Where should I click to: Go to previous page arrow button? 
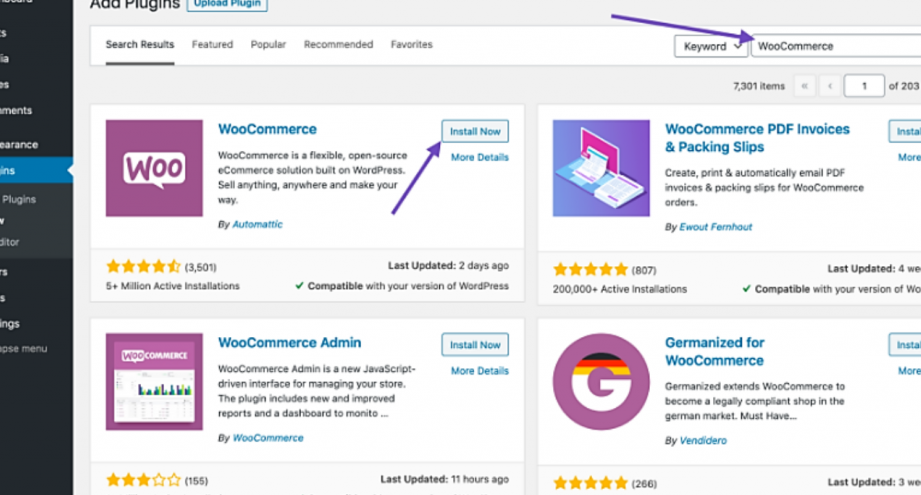tap(830, 86)
